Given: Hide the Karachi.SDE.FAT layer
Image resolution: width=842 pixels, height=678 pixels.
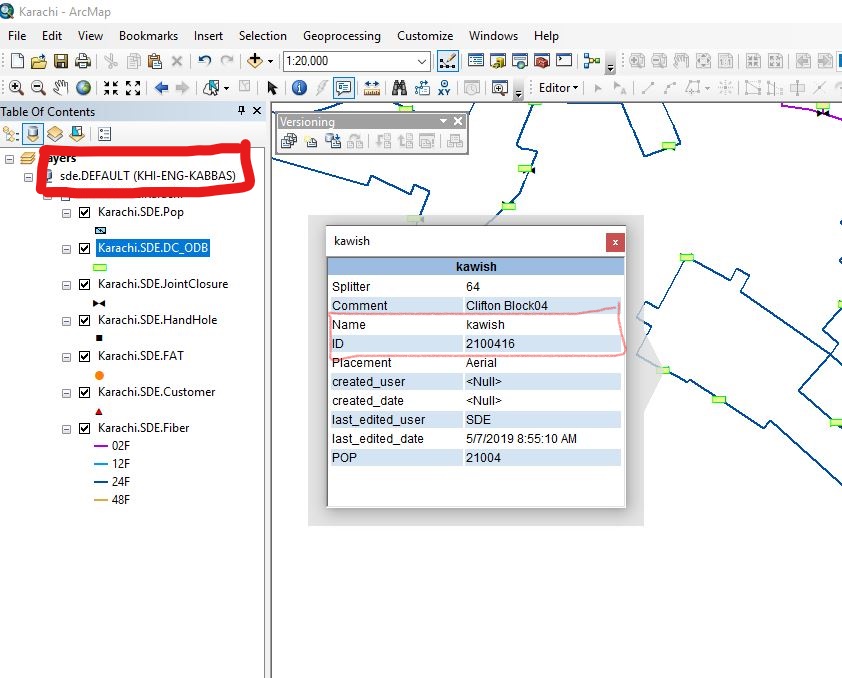Looking at the screenshot, I should click(x=84, y=356).
